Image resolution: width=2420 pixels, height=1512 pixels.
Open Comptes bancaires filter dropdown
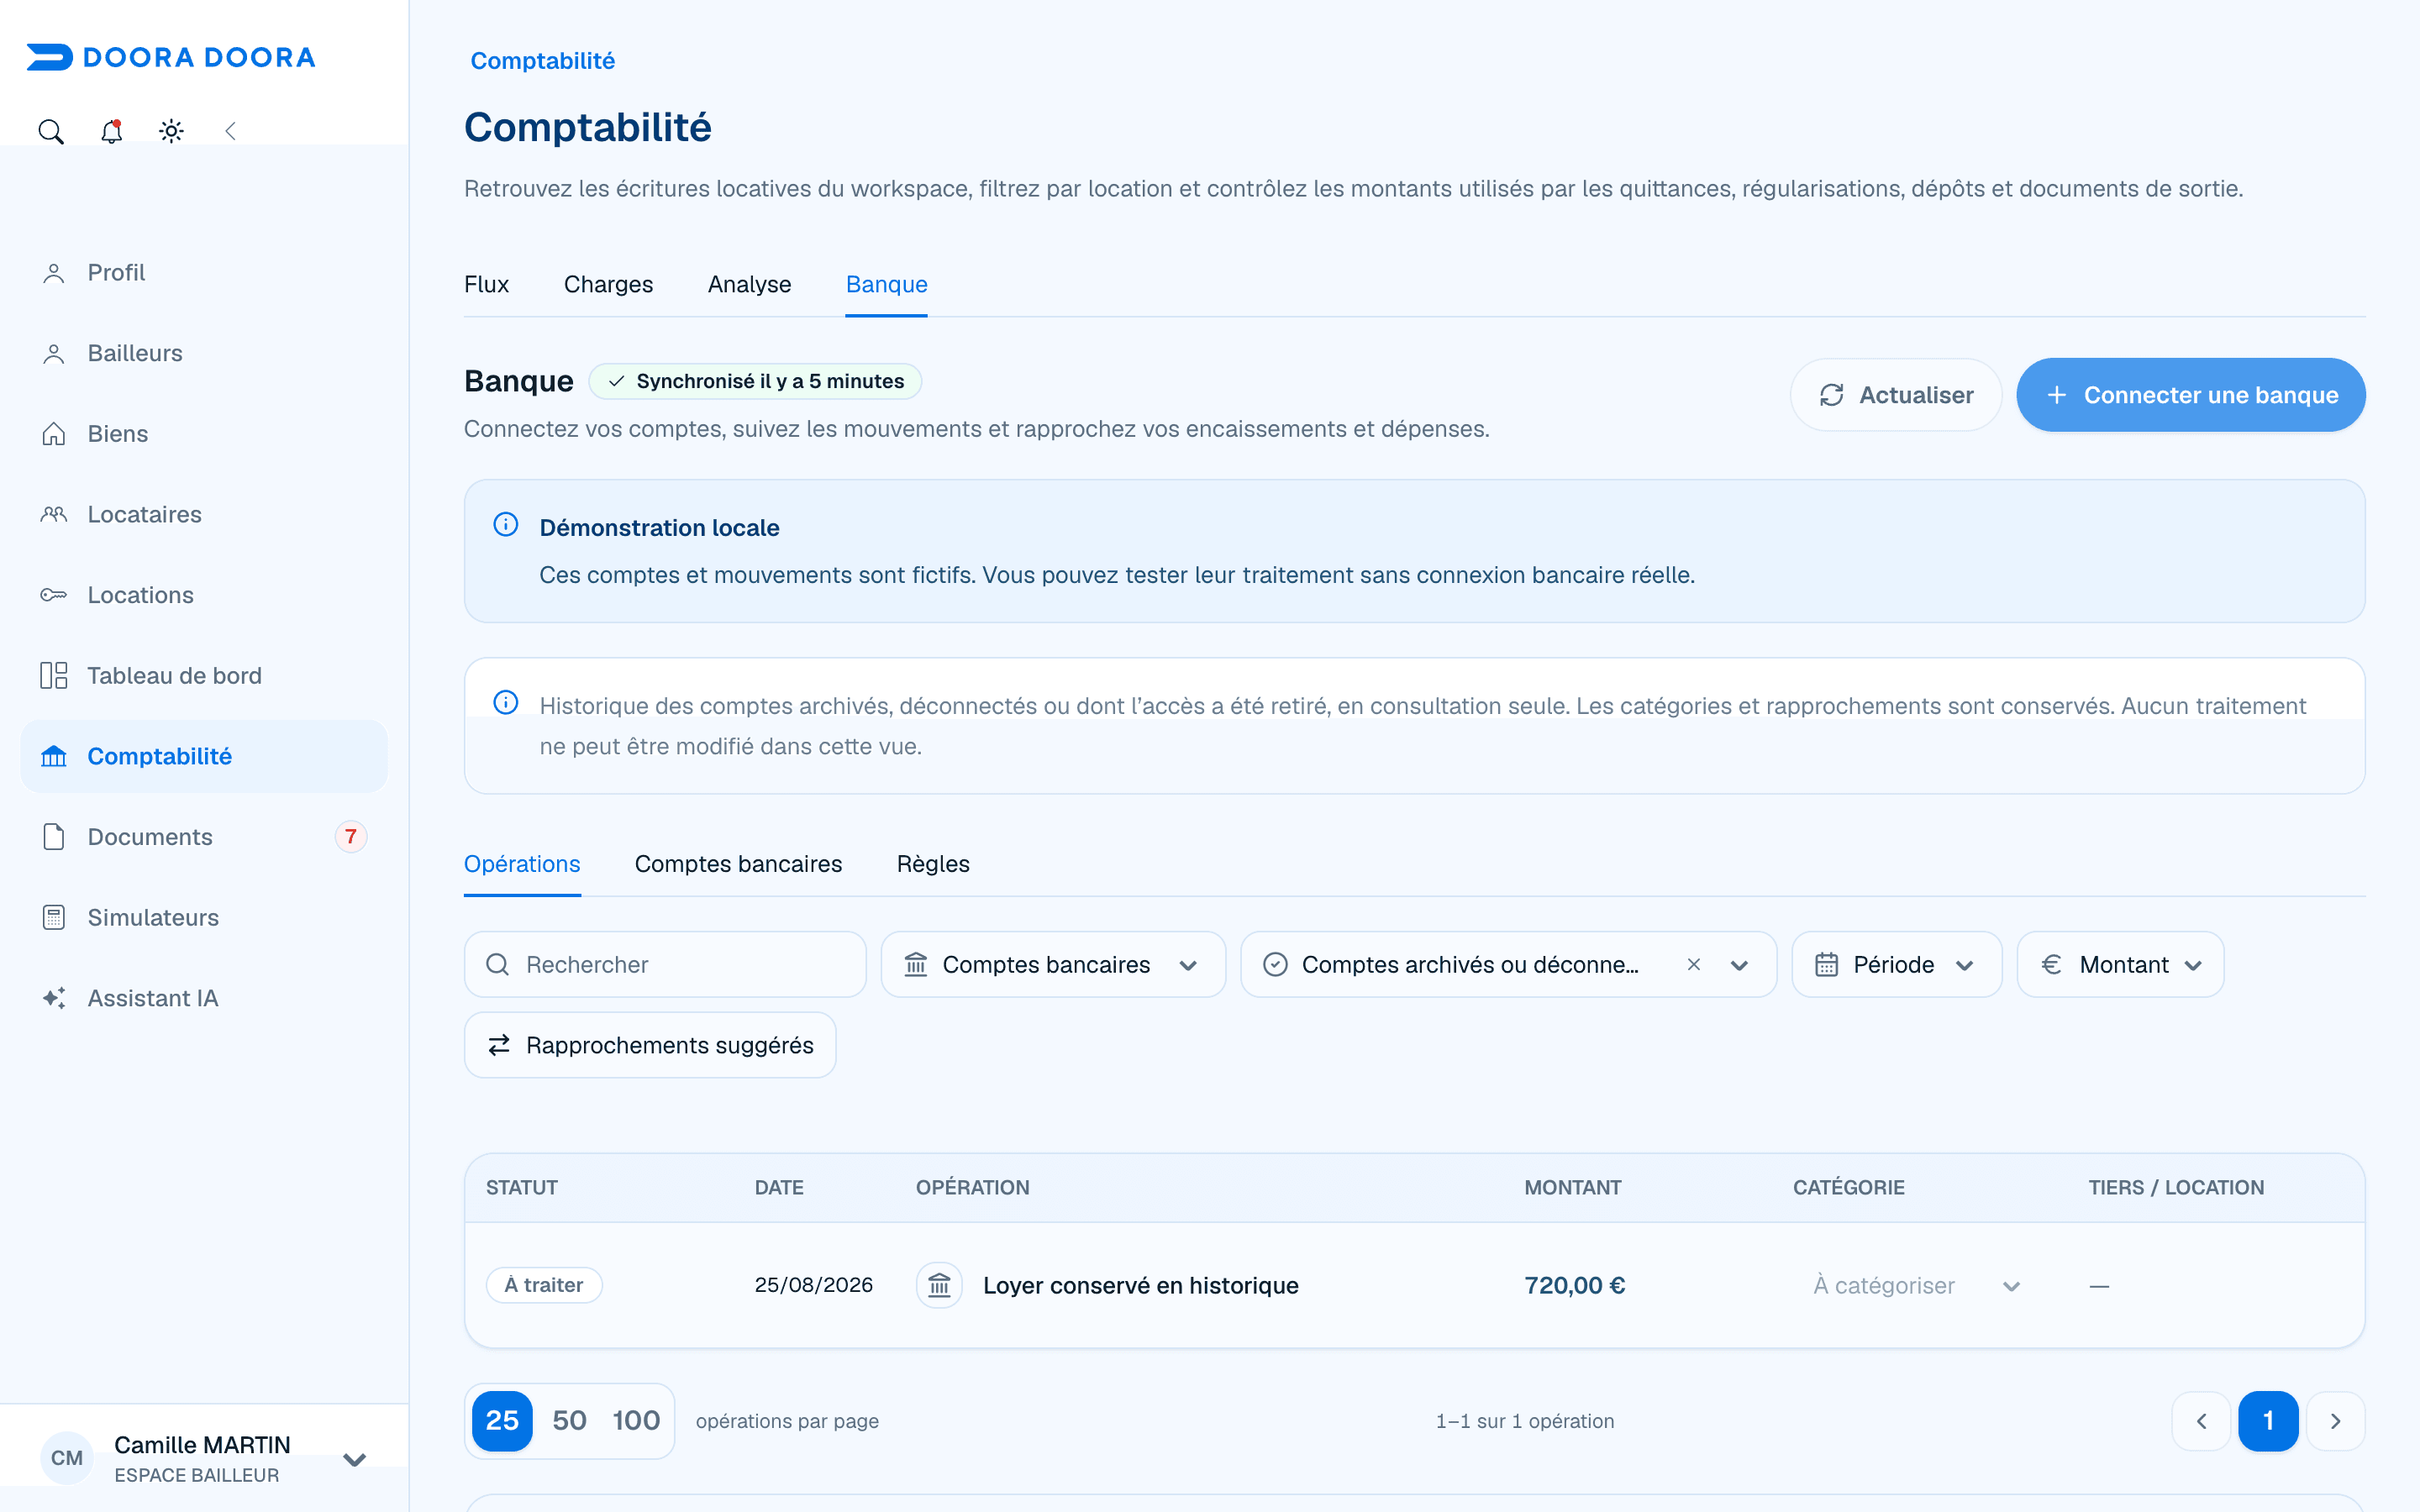point(1053,965)
